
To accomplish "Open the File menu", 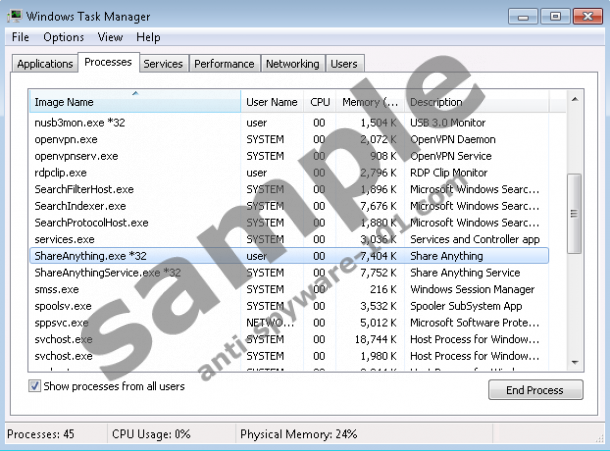I will [20, 37].
